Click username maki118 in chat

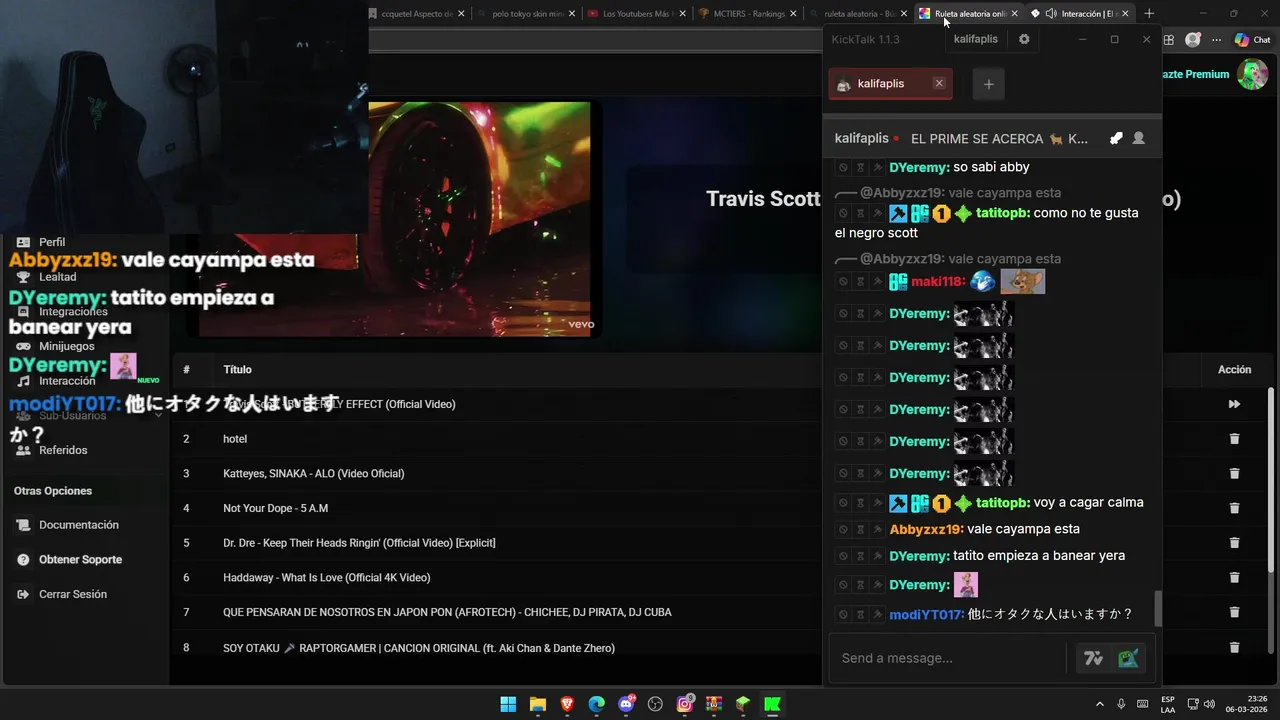click(x=938, y=282)
